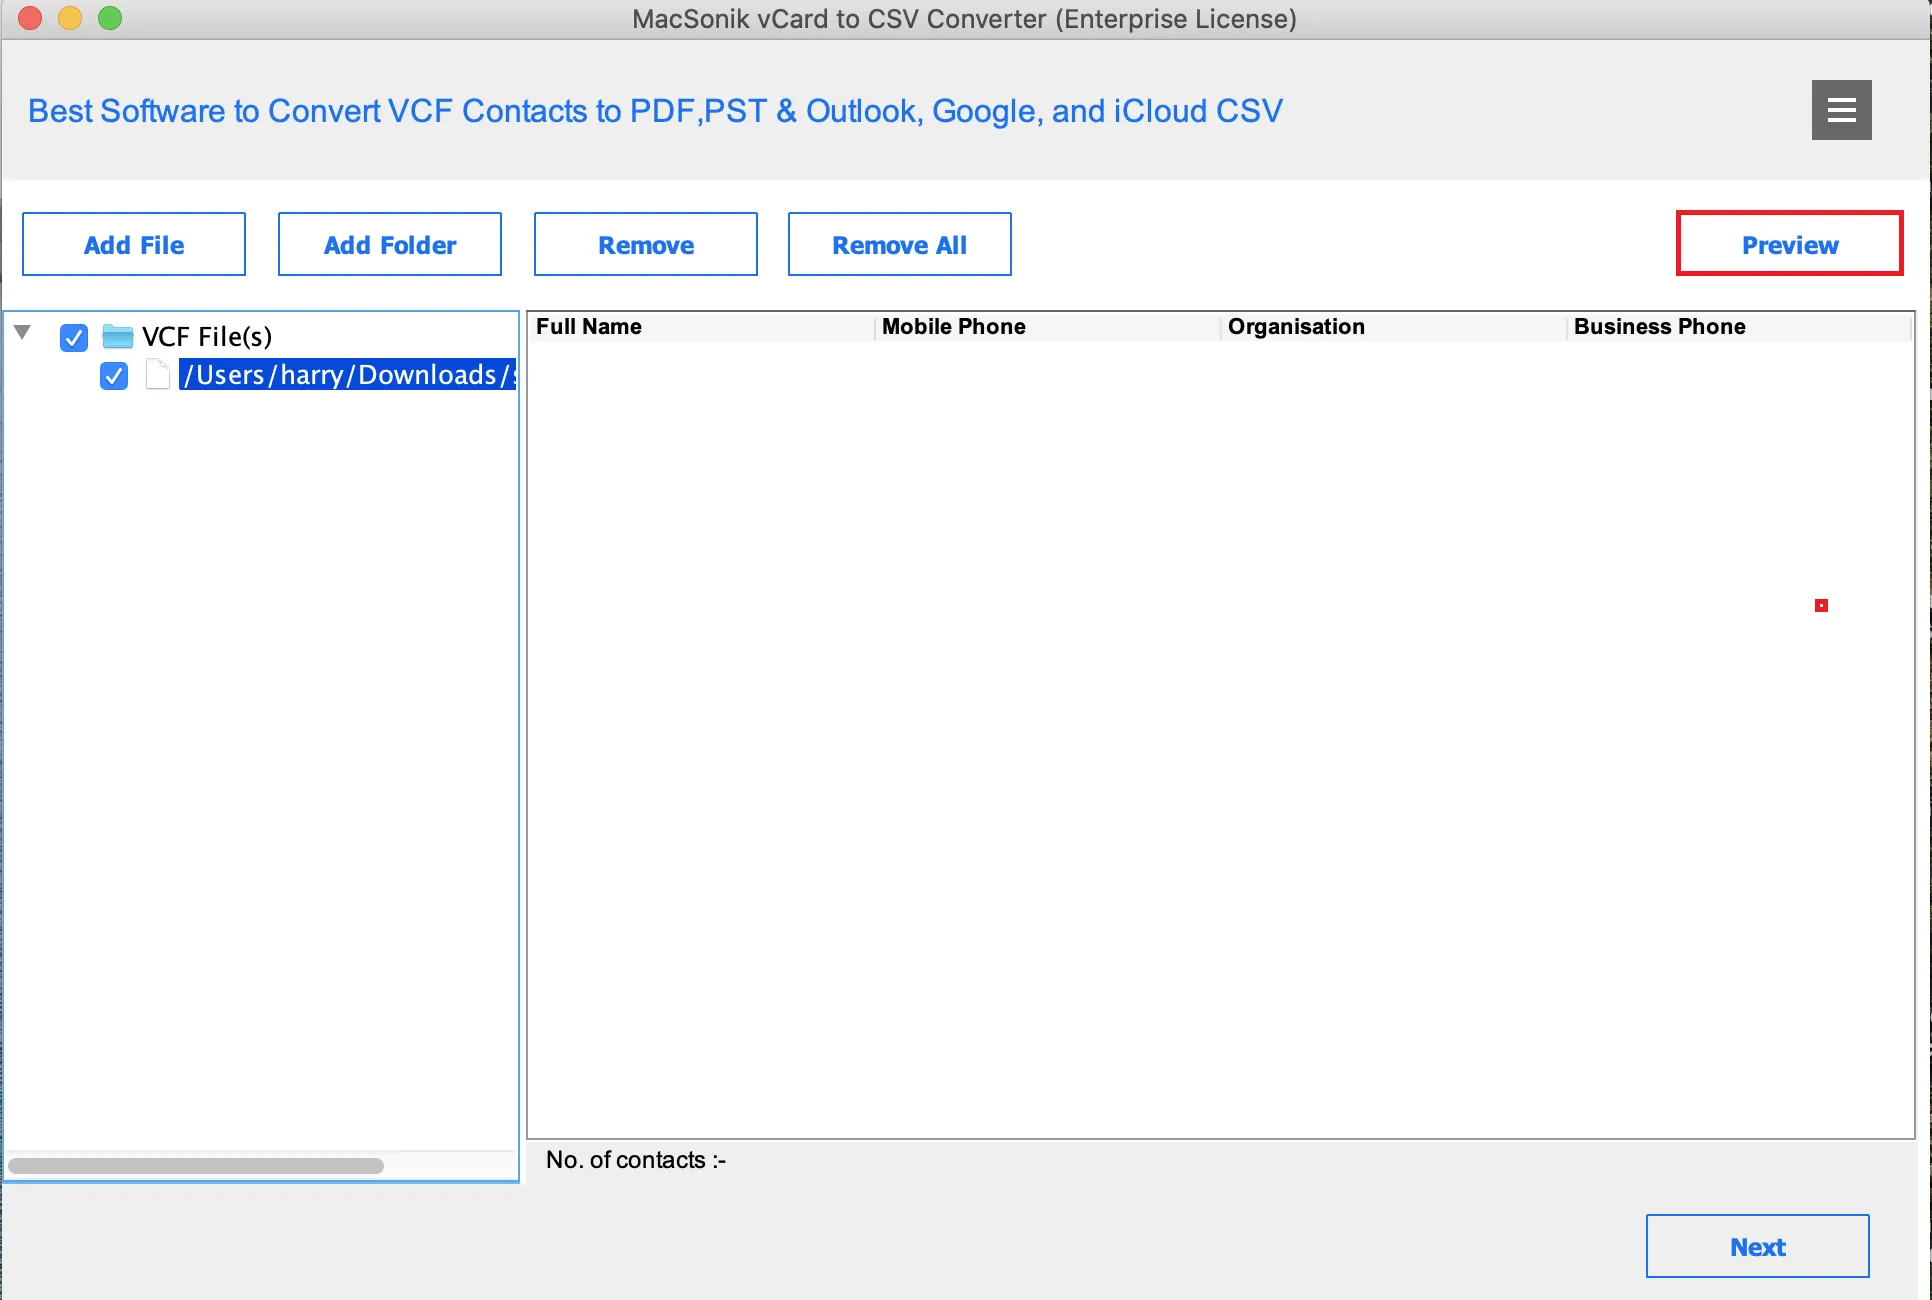Maximize the window with green button
Viewport: 1932px width, 1300px height.
pos(110,18)
